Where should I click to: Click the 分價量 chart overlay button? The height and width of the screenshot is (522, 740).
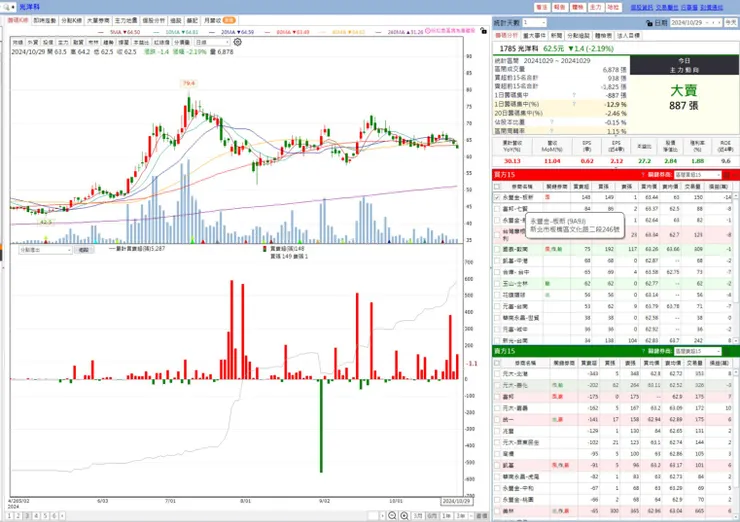tap(182, 42)
